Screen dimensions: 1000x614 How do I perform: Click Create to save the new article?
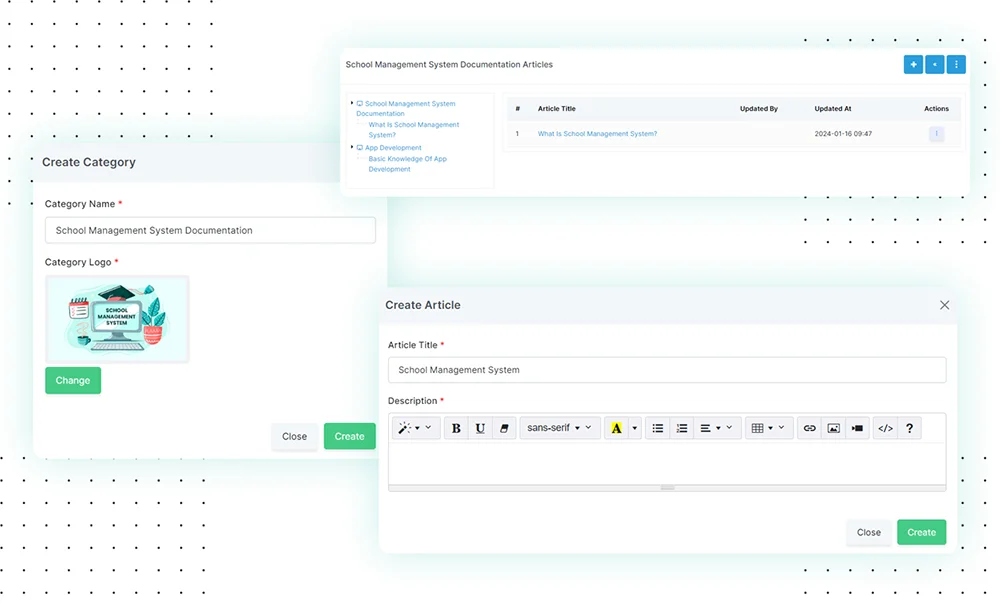pos(921,532)
